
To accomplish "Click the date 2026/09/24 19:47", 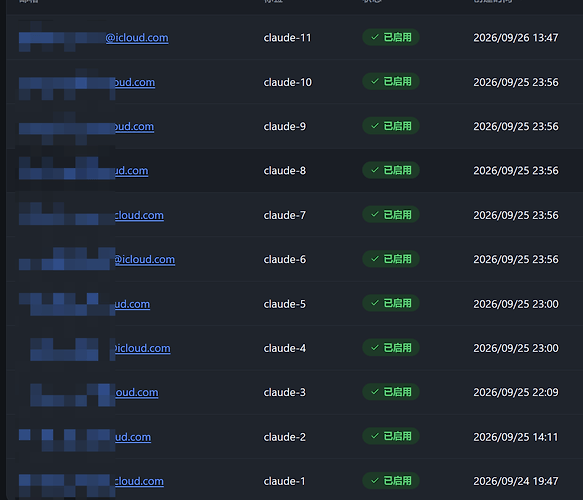I will click(516, 481).
